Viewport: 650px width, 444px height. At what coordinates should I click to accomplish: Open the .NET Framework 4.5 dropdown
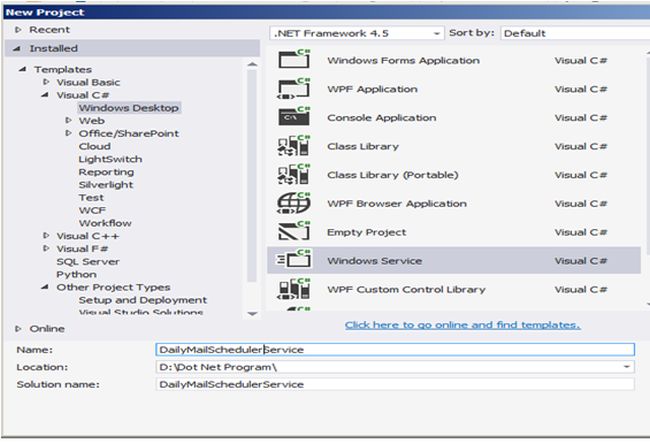357,33
